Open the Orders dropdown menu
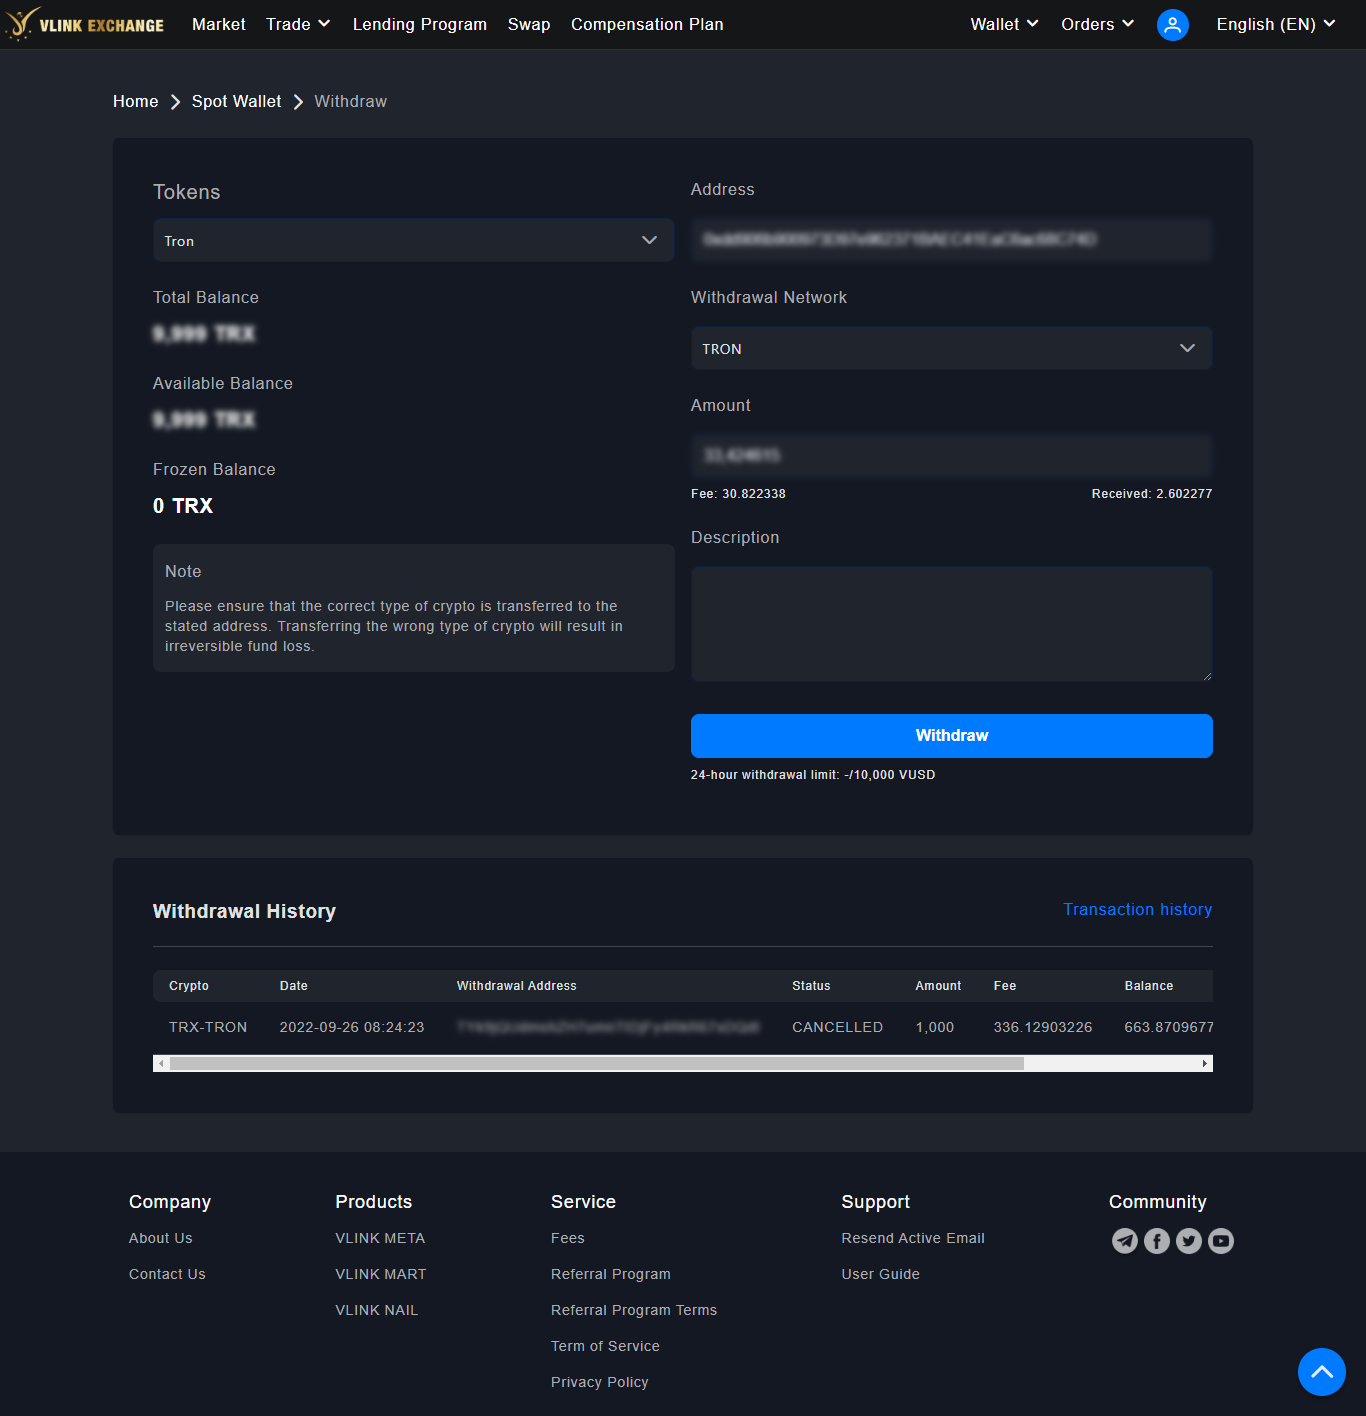 tap(1097, 24)
